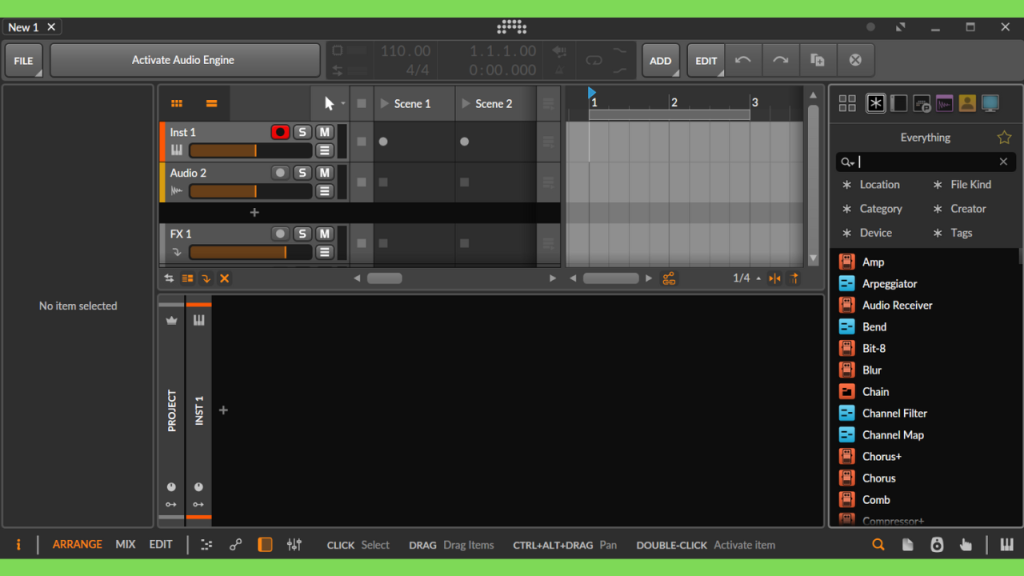Click the redo arrow icon
The width and height of the screenshot is (1024, 576).
[780, 60]
